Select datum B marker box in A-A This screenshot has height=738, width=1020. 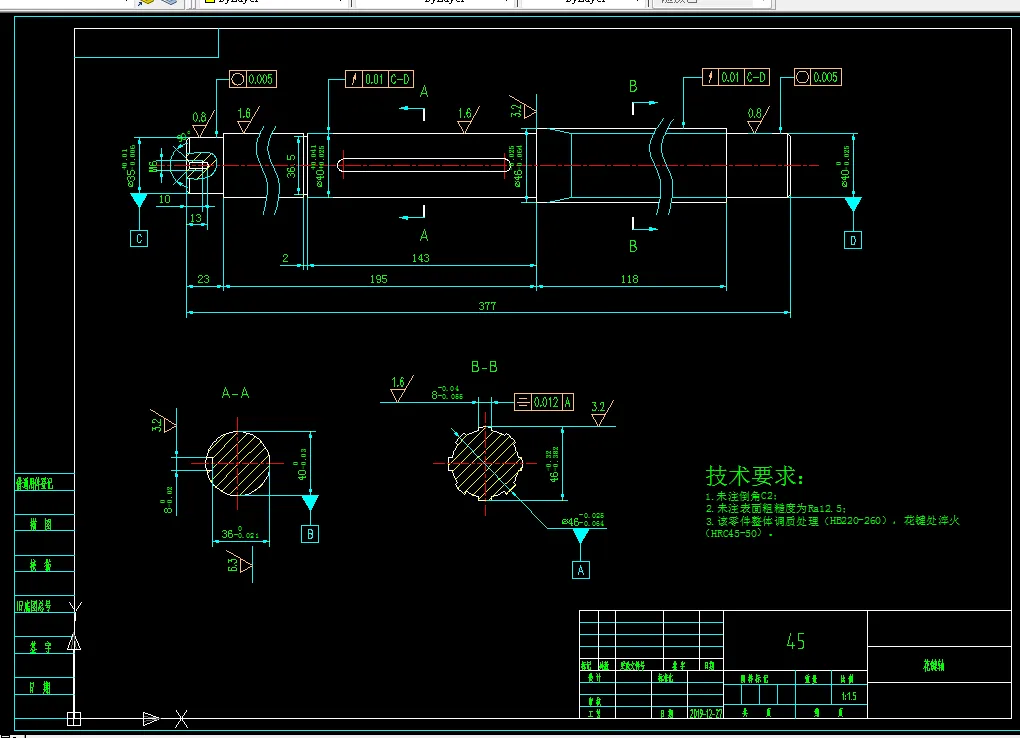(x=310, y=534)
